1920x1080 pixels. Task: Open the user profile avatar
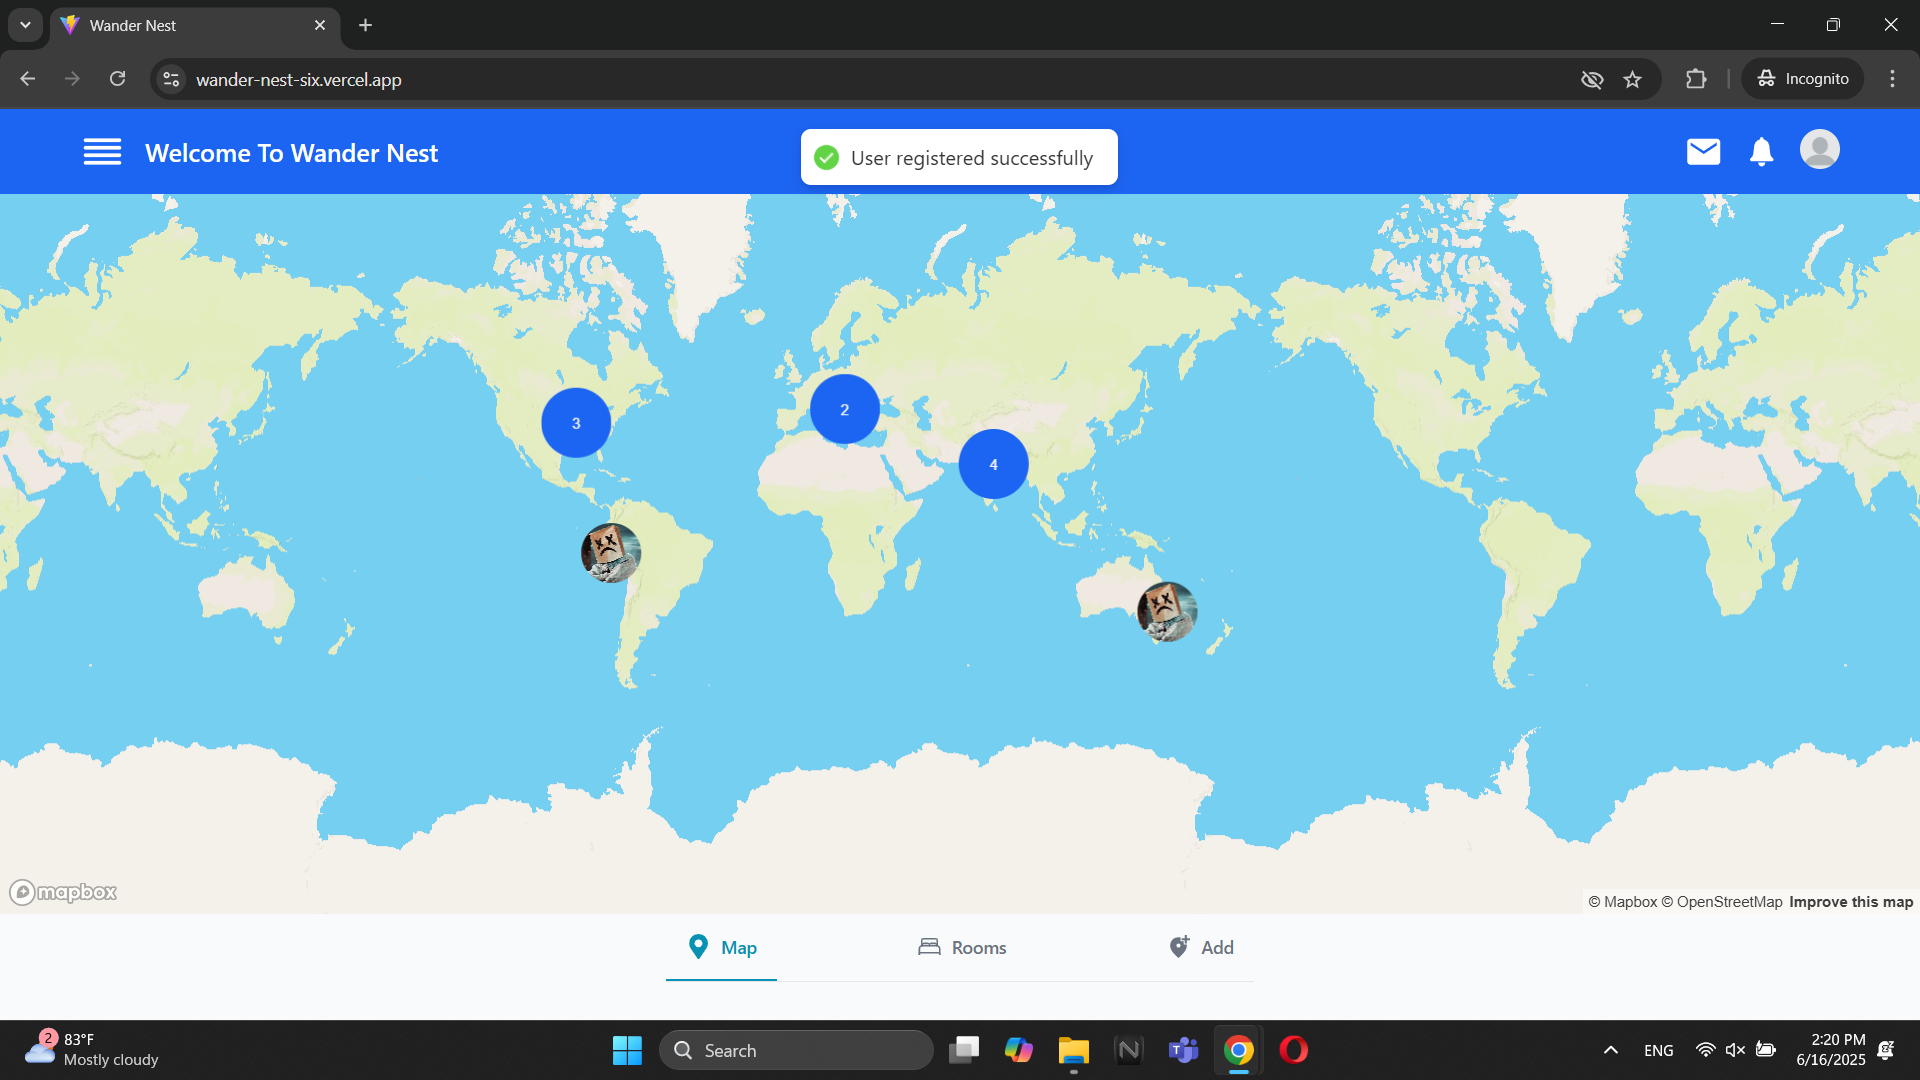[1819, 150]
